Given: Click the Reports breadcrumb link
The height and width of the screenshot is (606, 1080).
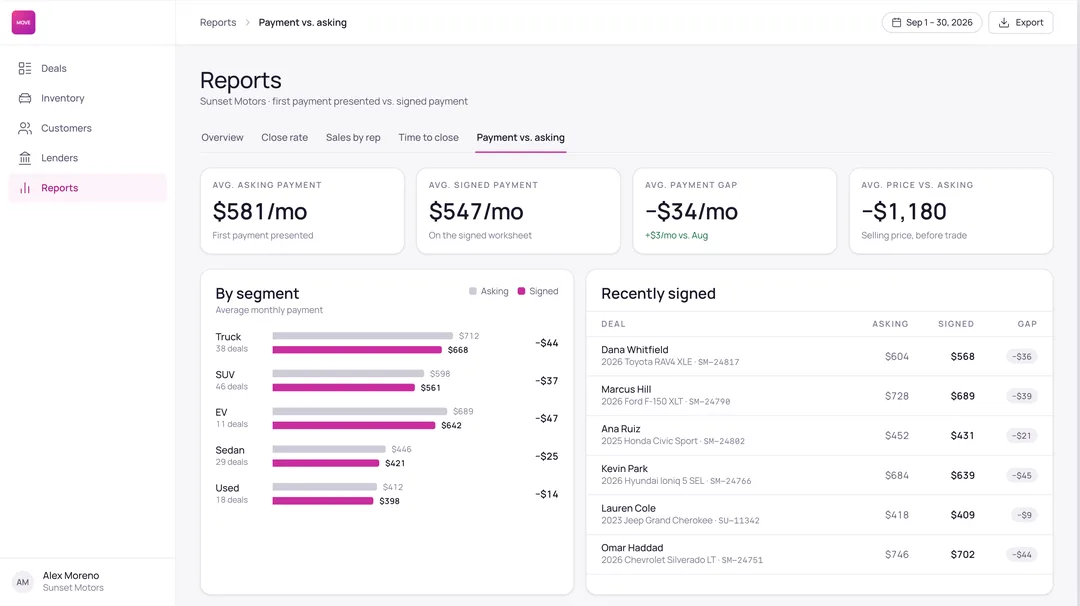Looking at the screenshot, I should (218, 23).
